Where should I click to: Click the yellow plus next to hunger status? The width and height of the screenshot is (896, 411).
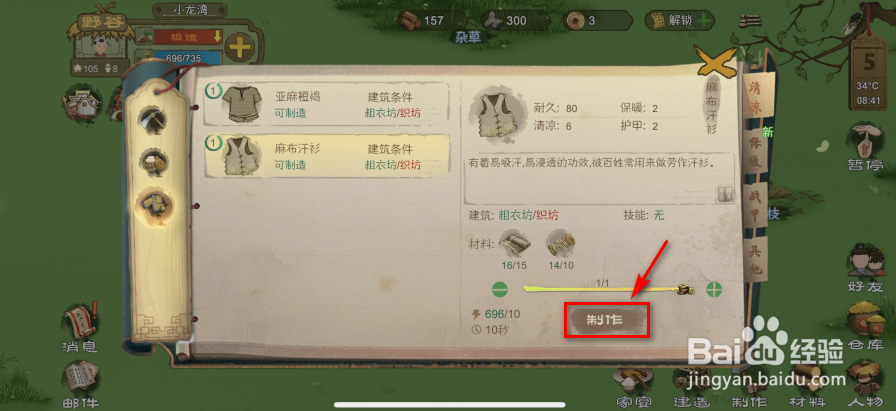point(240,47)
